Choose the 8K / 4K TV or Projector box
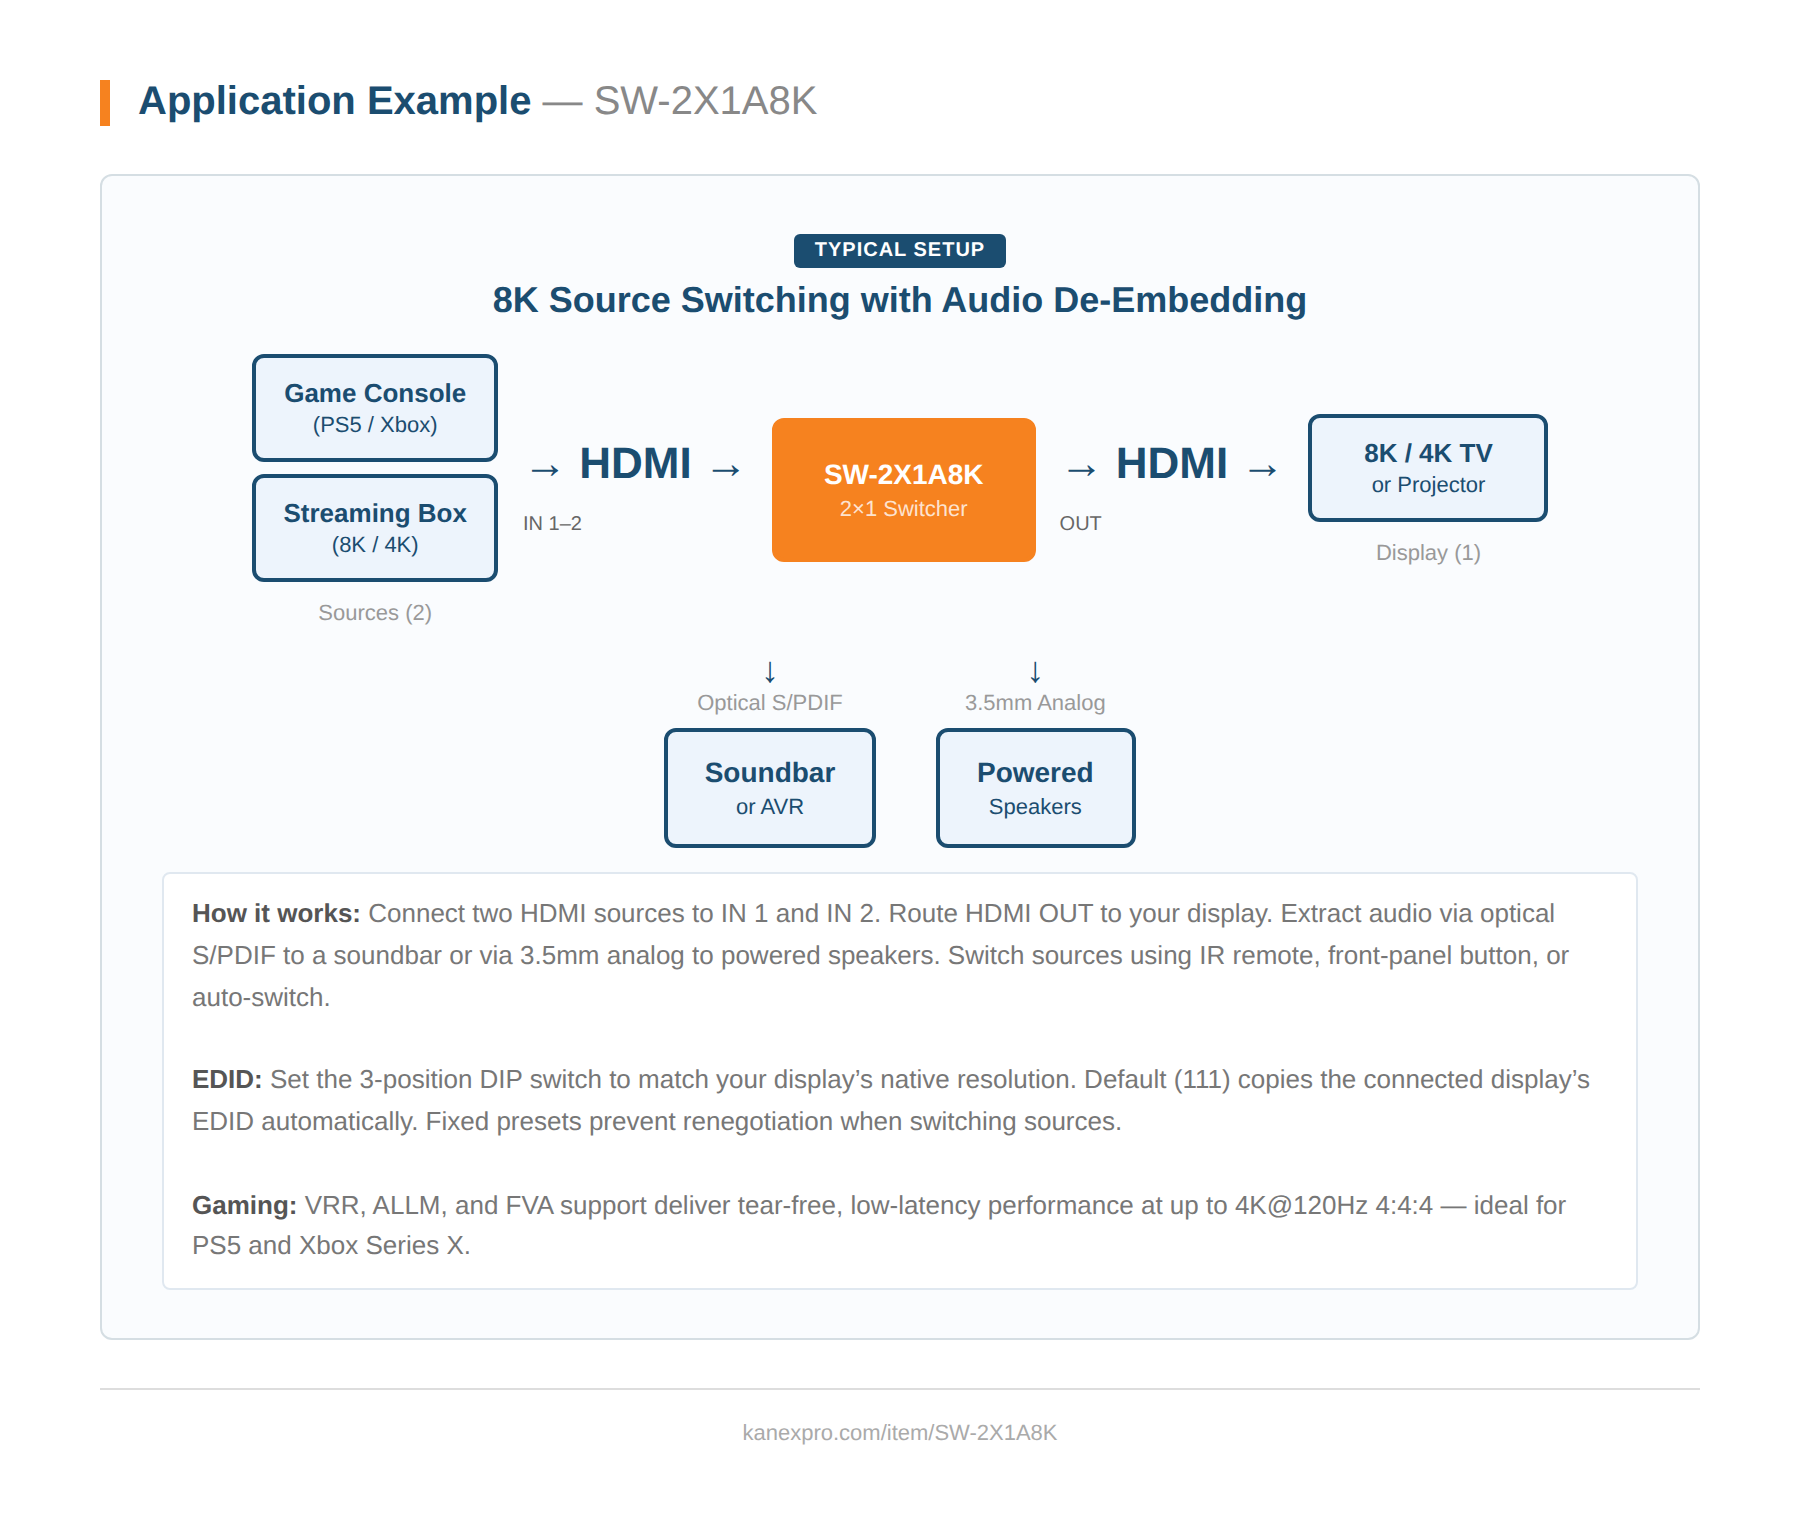The height and width of the screenshot is (1526, 1800). (1428, 468)
